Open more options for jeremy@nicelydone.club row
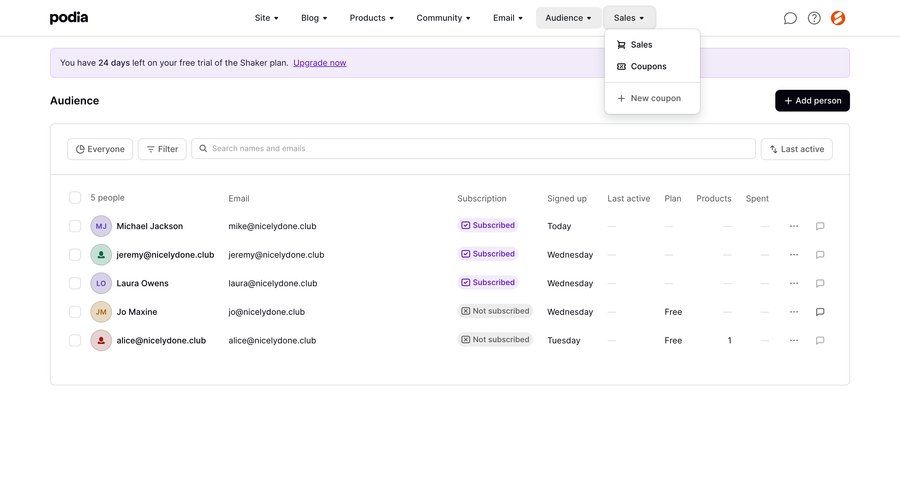The height and width of the screenshot is (484, 900). coord(794,254)
